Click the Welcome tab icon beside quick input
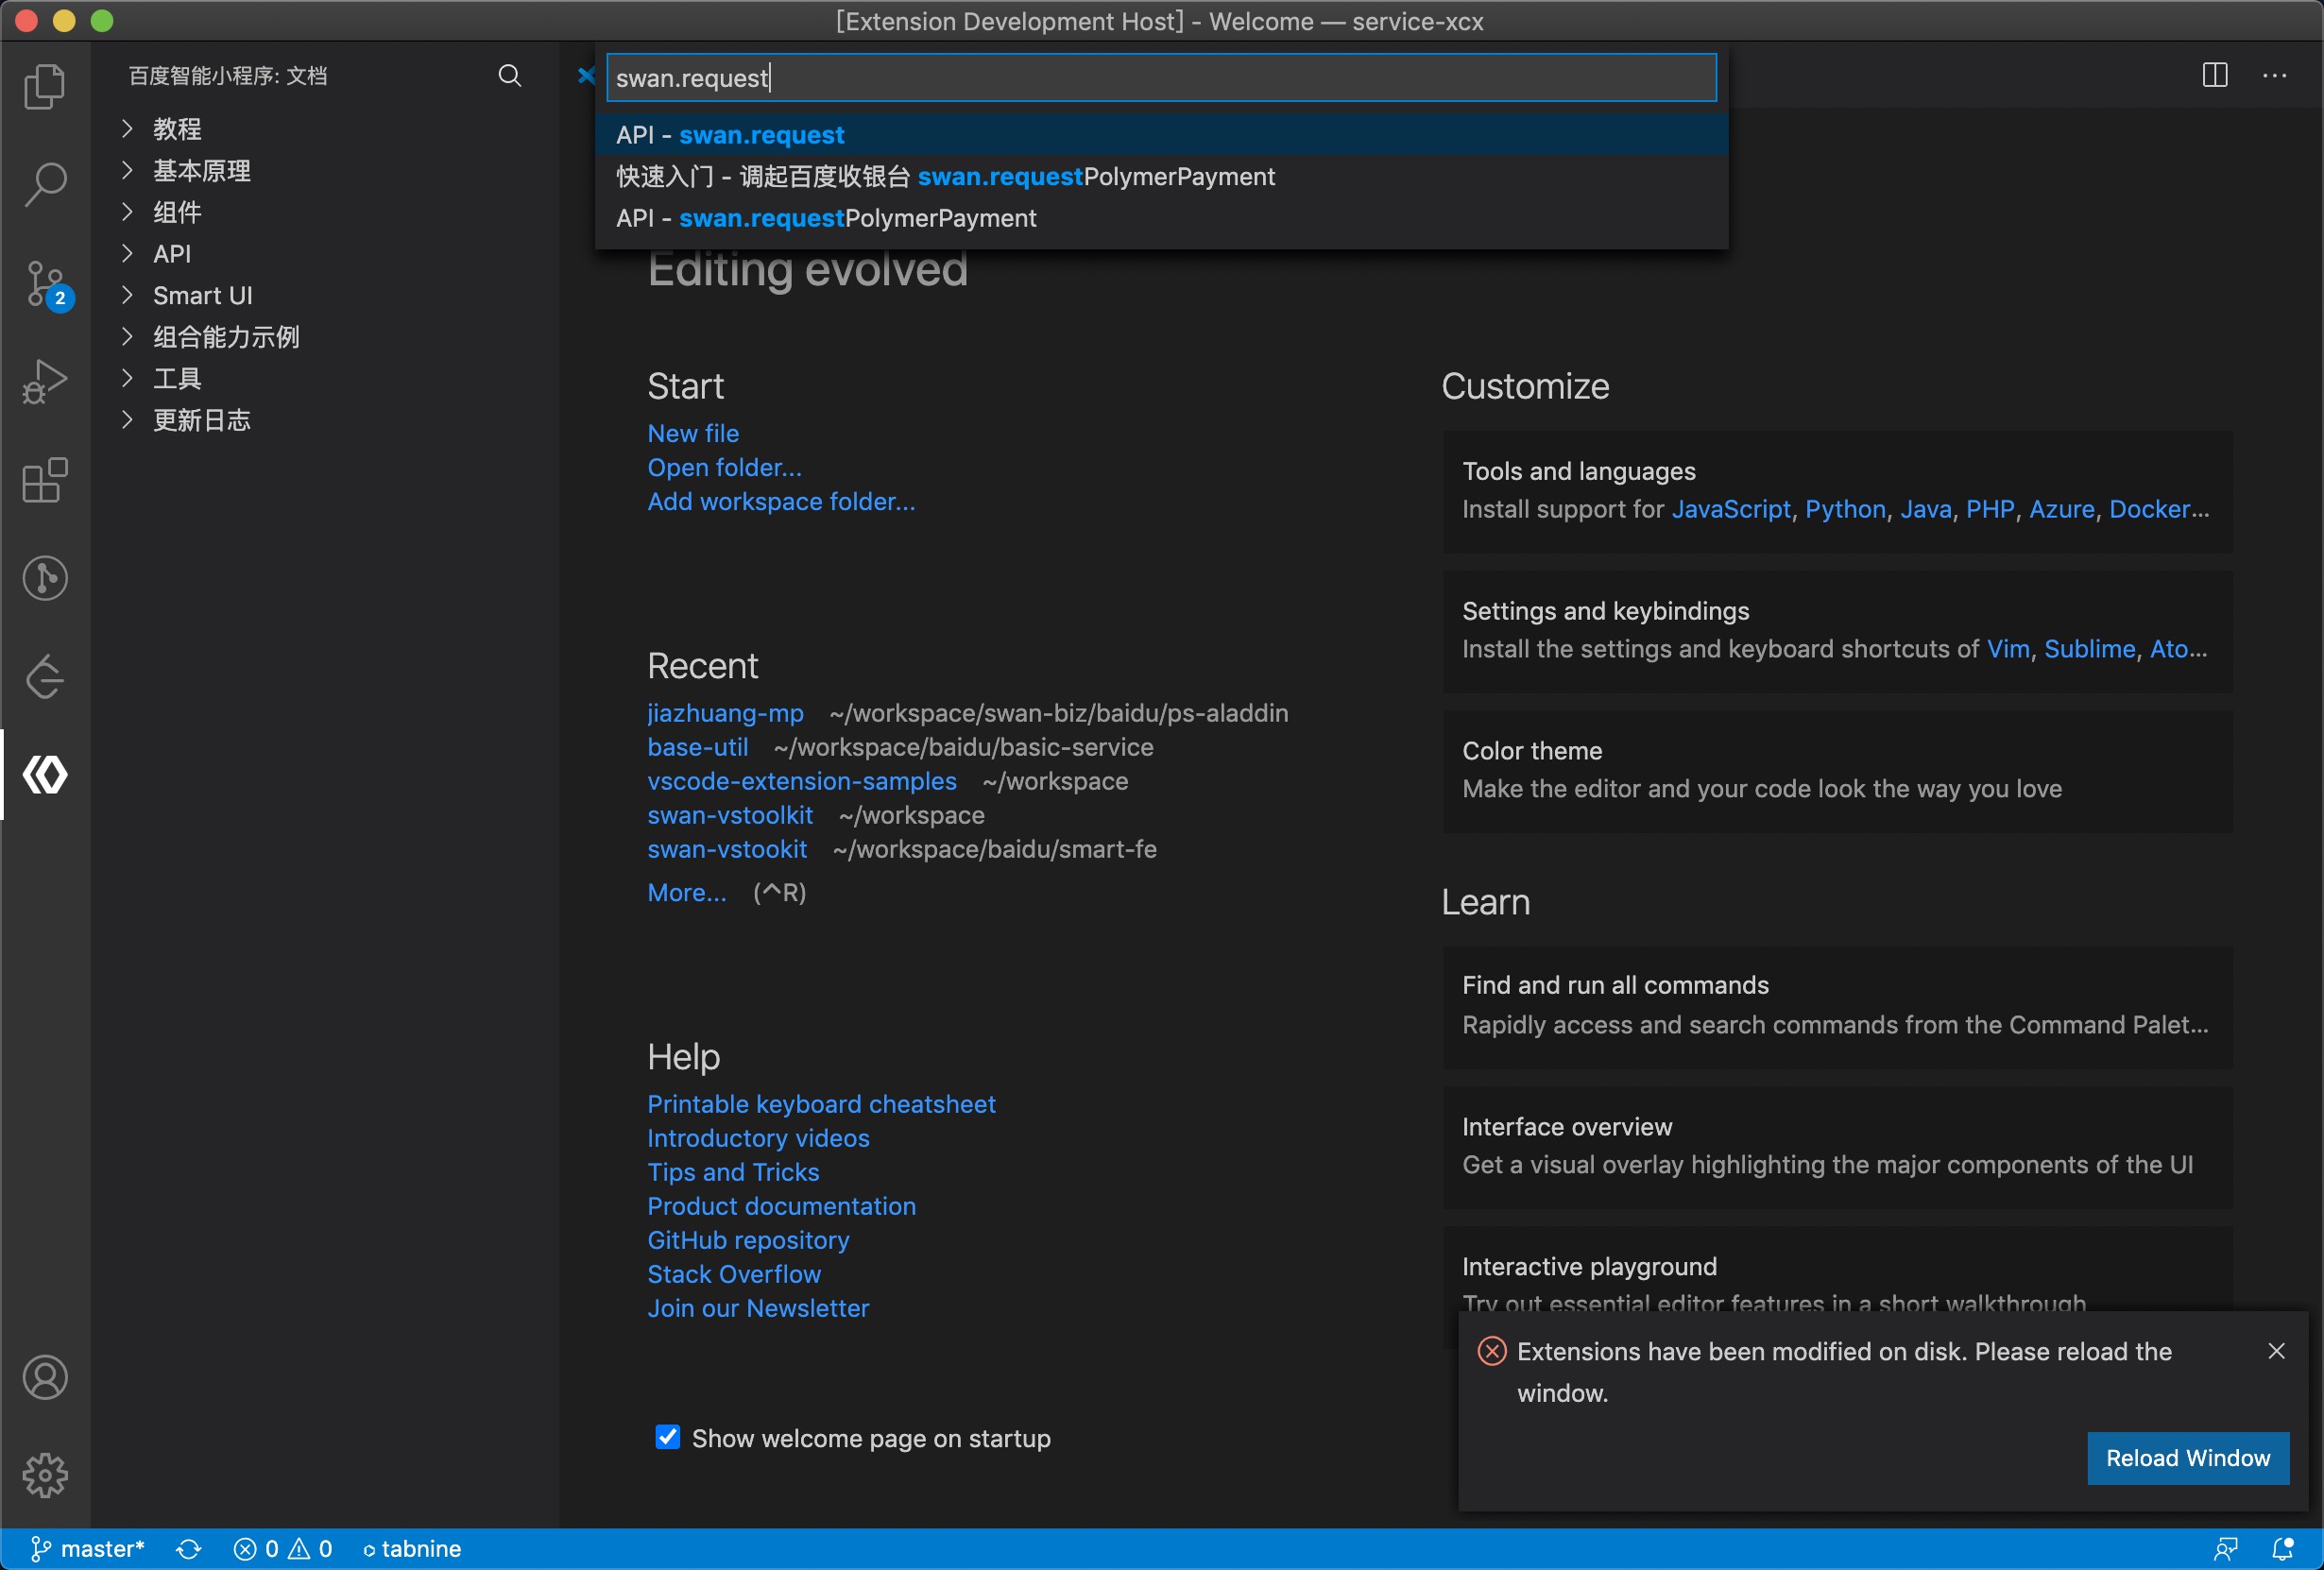Screen dimensions: 2324x1570 pyautogui.click(x=586, y=76)
